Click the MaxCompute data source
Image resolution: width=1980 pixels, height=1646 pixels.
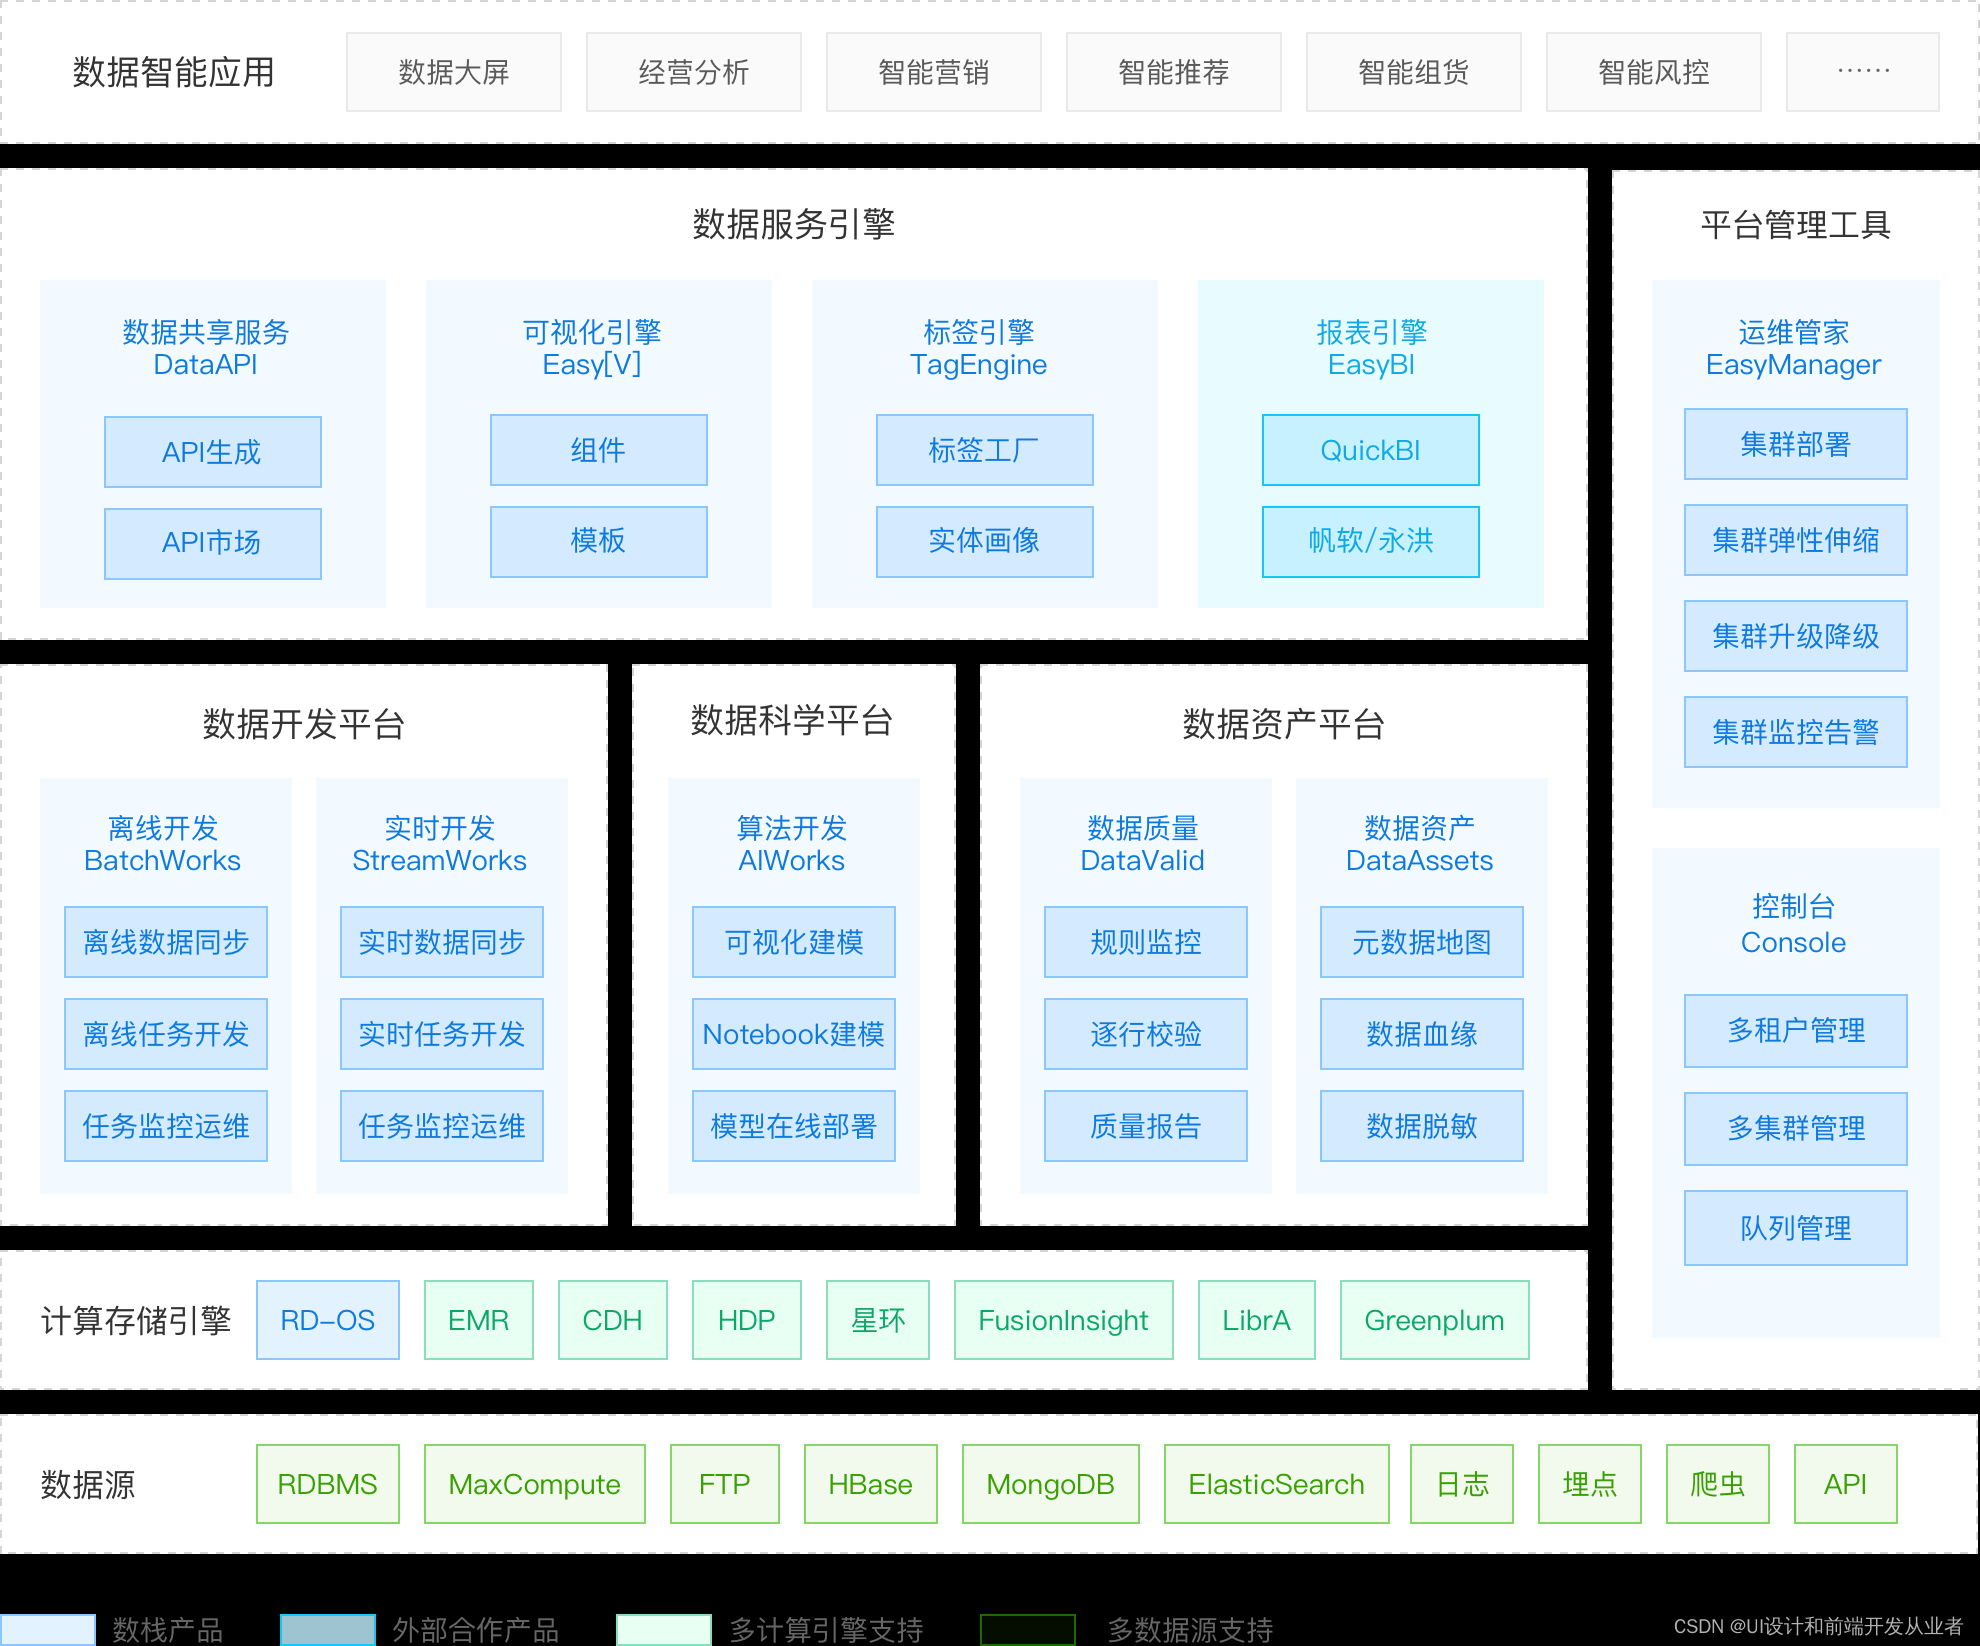click(x=534, y=1484)
